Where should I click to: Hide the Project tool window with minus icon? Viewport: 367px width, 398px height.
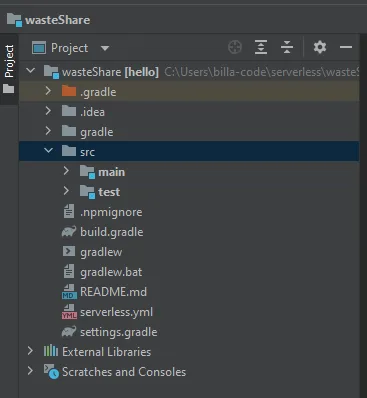(346, 47)
